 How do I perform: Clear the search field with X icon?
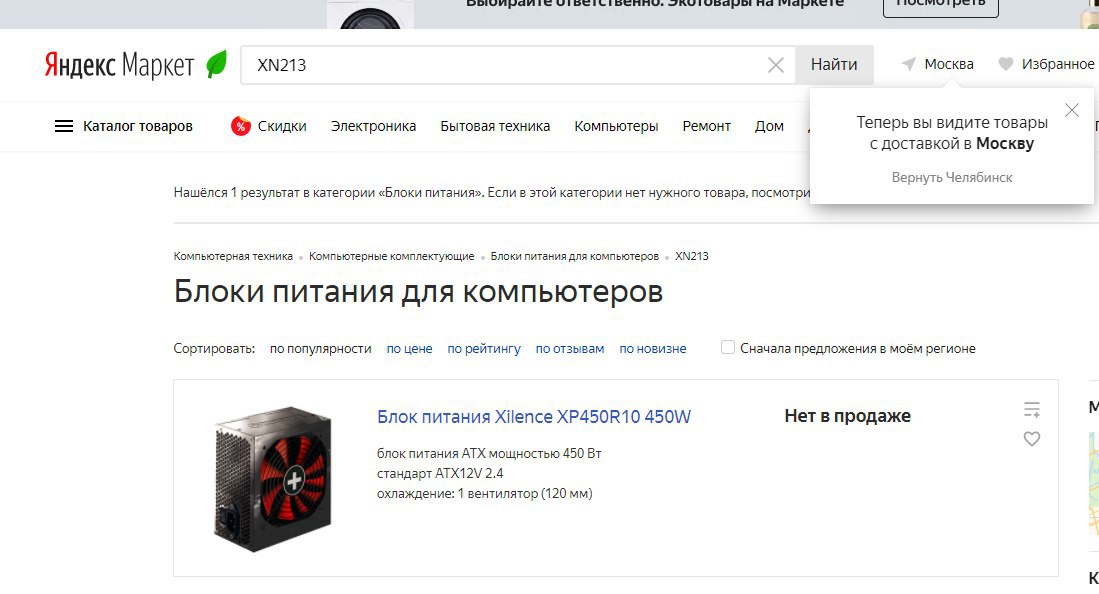tap(775, 65)
